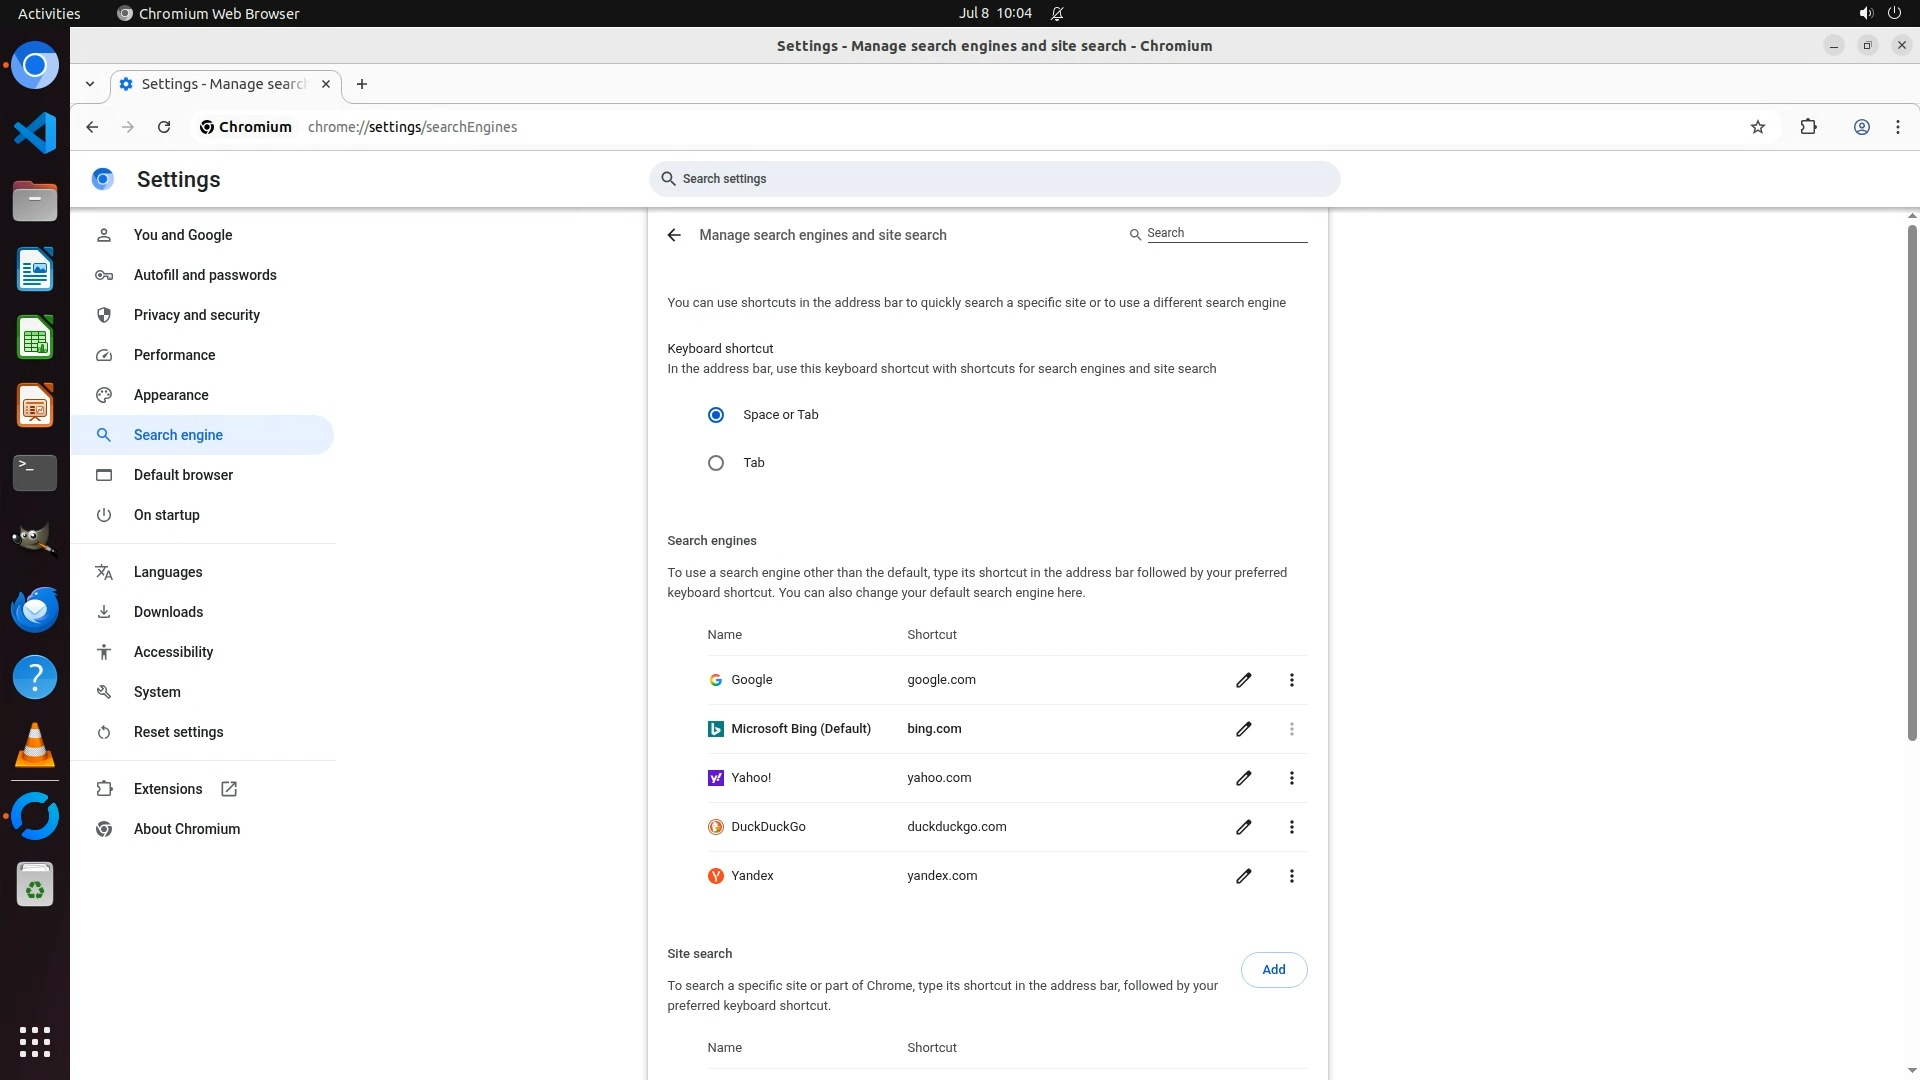The width and height of the screenshot is (1920, 1080).
Task: Click the page vertical scrollbar
Action: pos(1912,480)
